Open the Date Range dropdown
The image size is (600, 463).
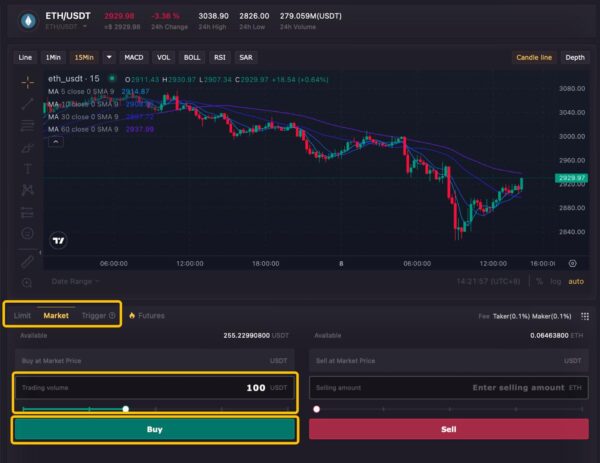click(x=75, y=282)
